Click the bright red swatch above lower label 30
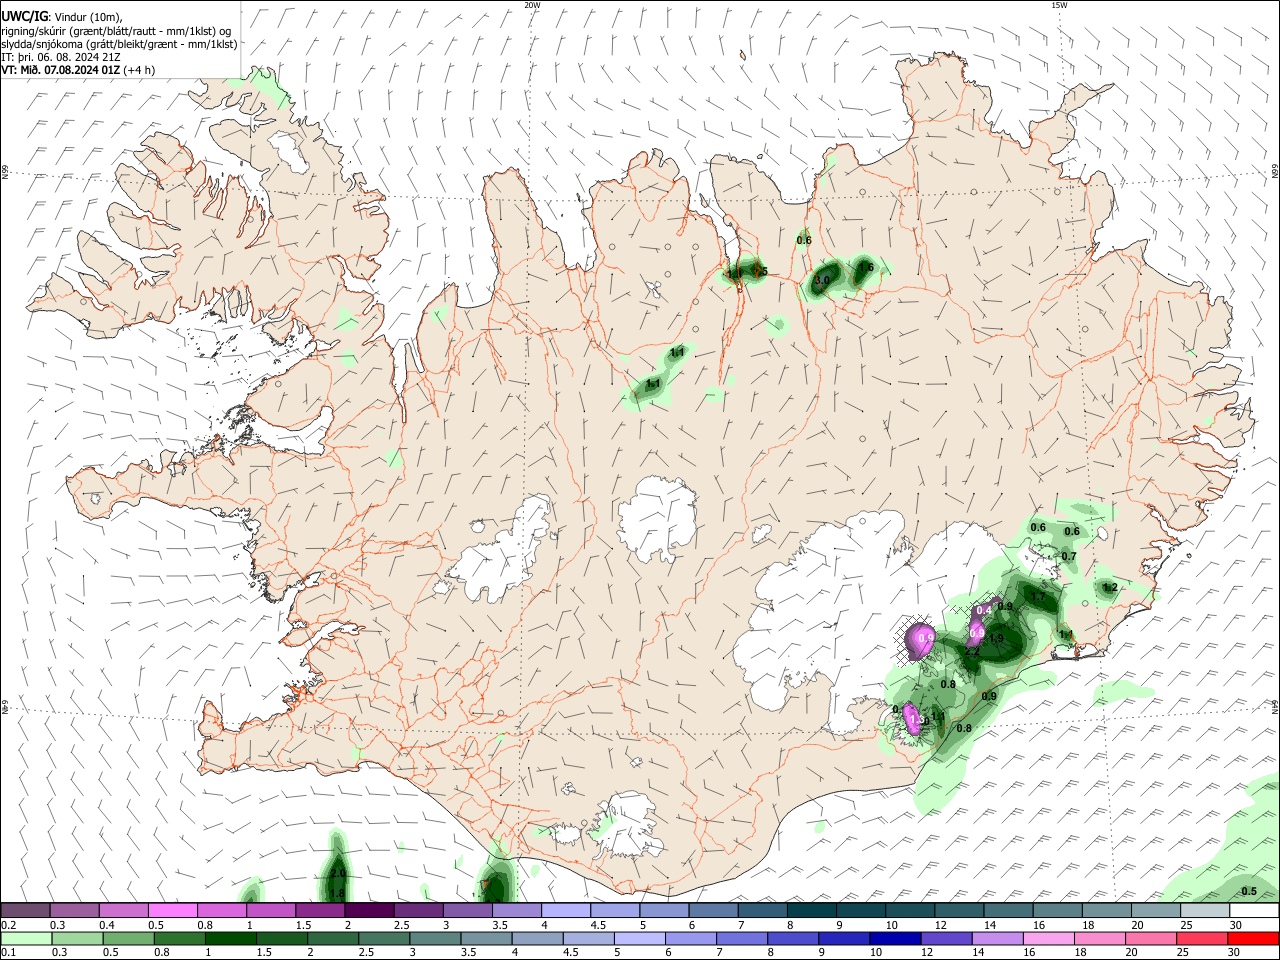The width and height of the screenshot is (1280, 960). (1255, 938)
